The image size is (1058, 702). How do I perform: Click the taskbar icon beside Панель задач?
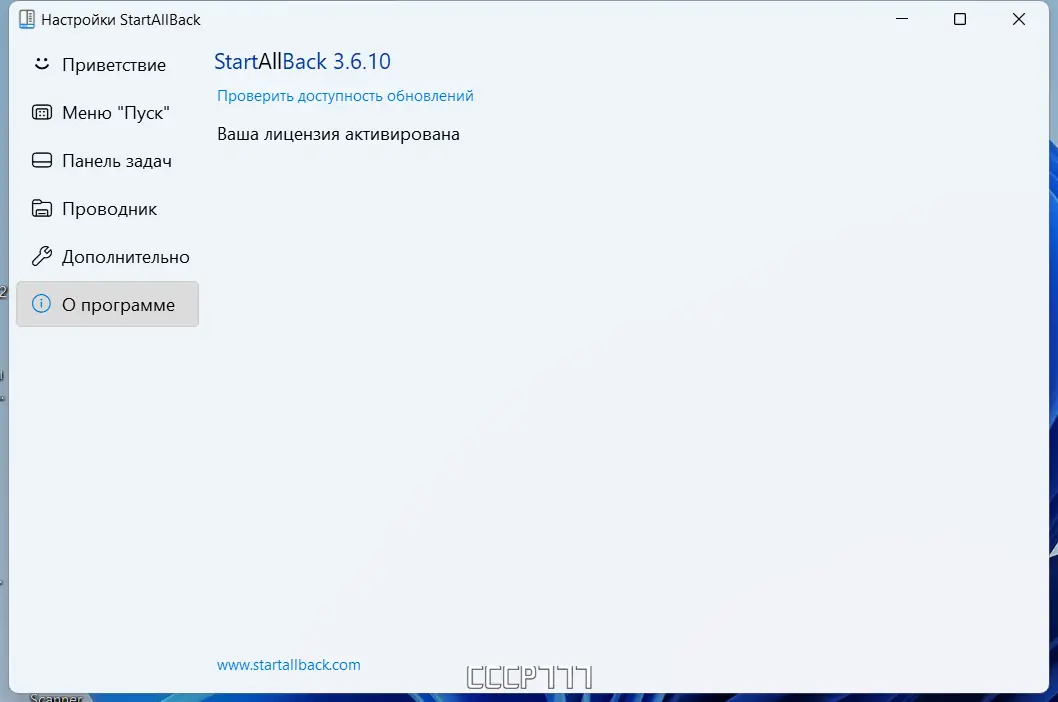[x=41, y=160]
